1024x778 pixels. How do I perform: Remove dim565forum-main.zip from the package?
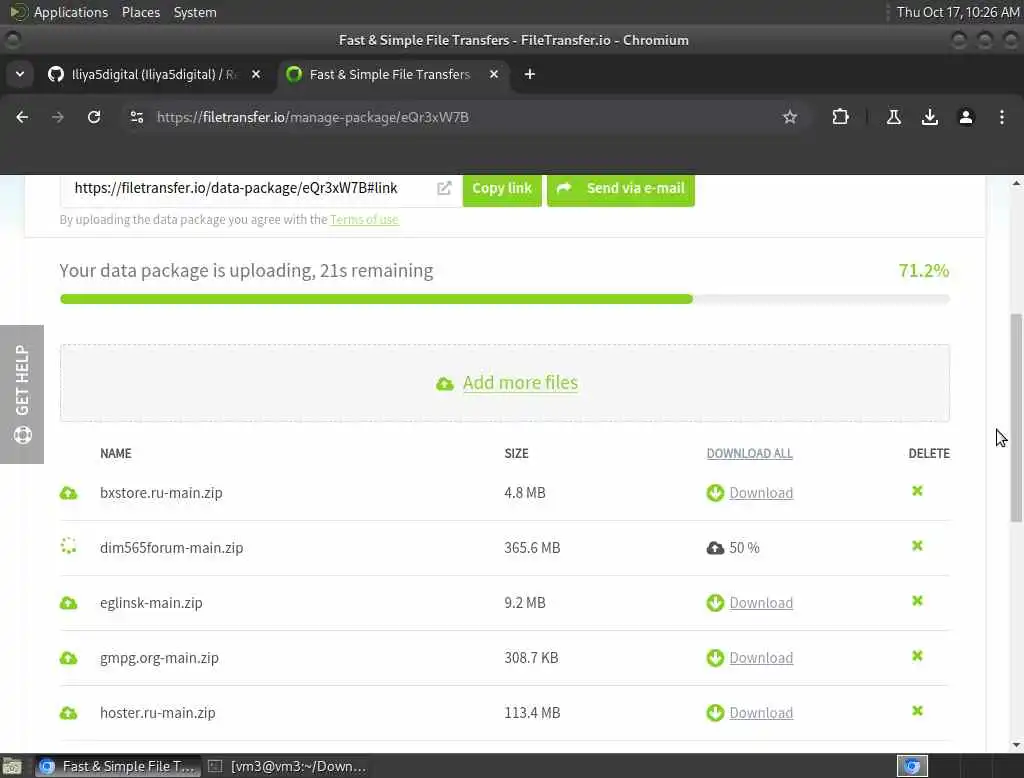[917, 546]
